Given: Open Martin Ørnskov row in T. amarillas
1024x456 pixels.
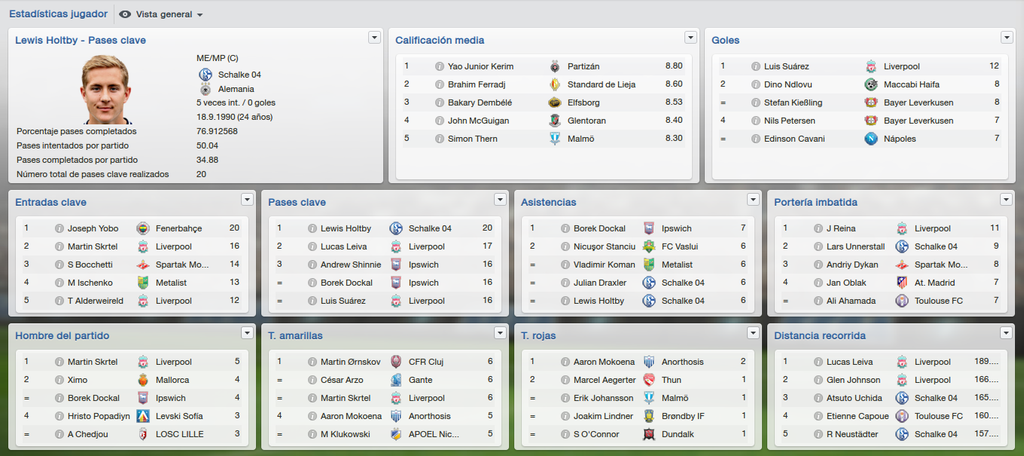Looking at the screenshot, I should point(385,362).
